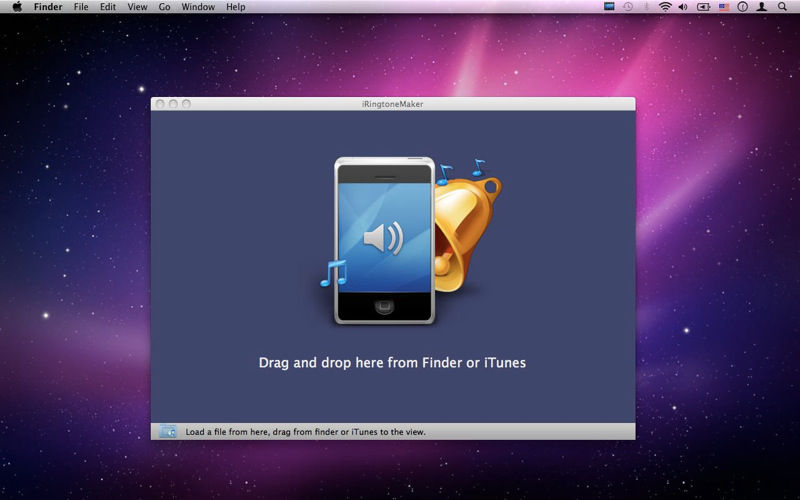Open the Finder menu
This screenshot has width=800, height=500.
click(48, 7)
